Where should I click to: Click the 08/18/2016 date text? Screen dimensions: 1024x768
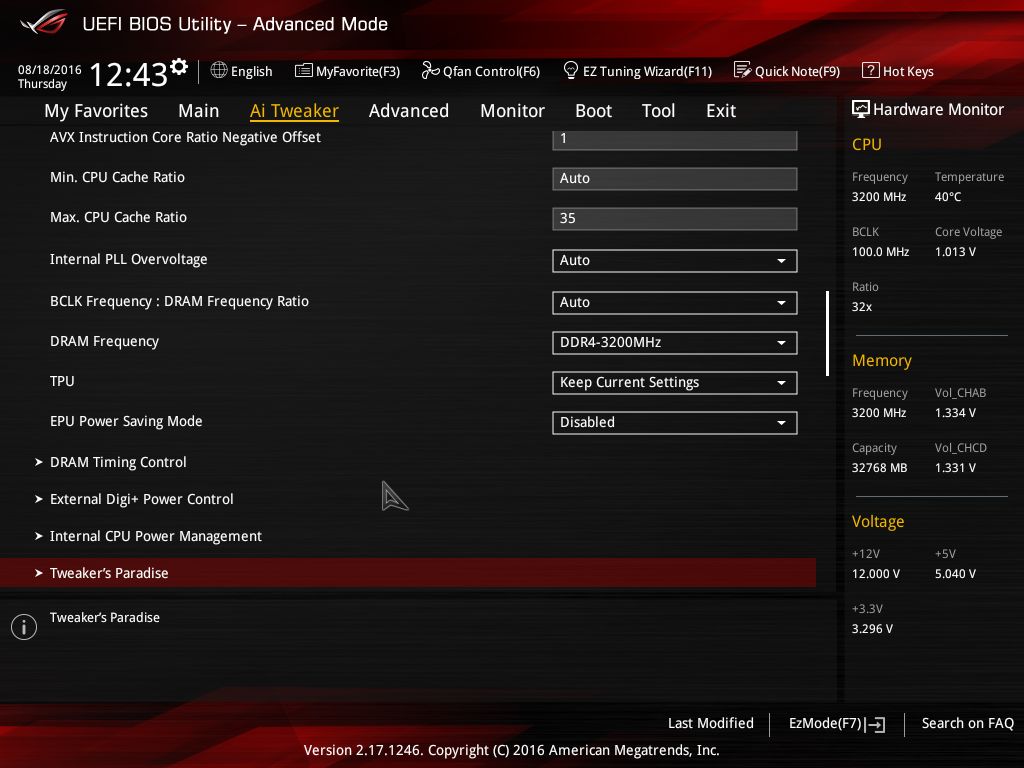click(x=50, y=70)
